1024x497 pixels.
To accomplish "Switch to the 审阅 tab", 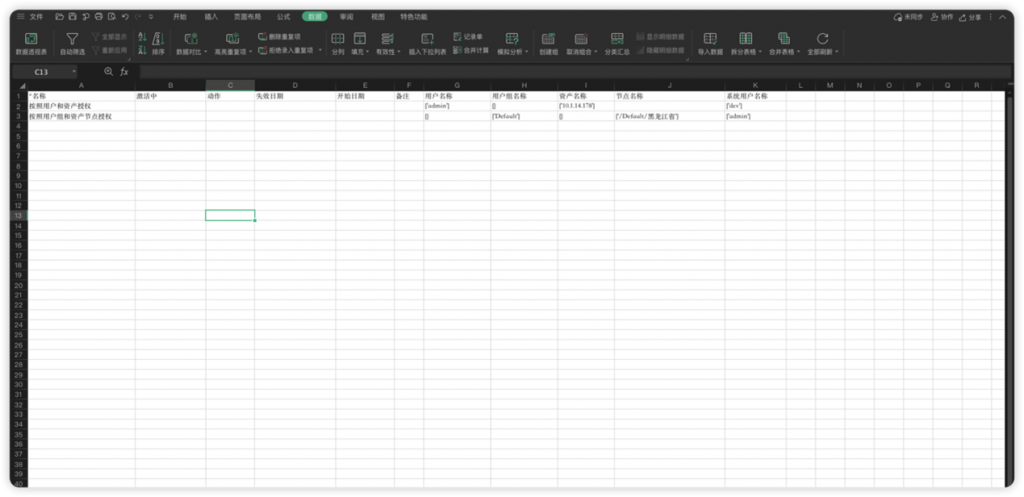I will tap(346, 16).
